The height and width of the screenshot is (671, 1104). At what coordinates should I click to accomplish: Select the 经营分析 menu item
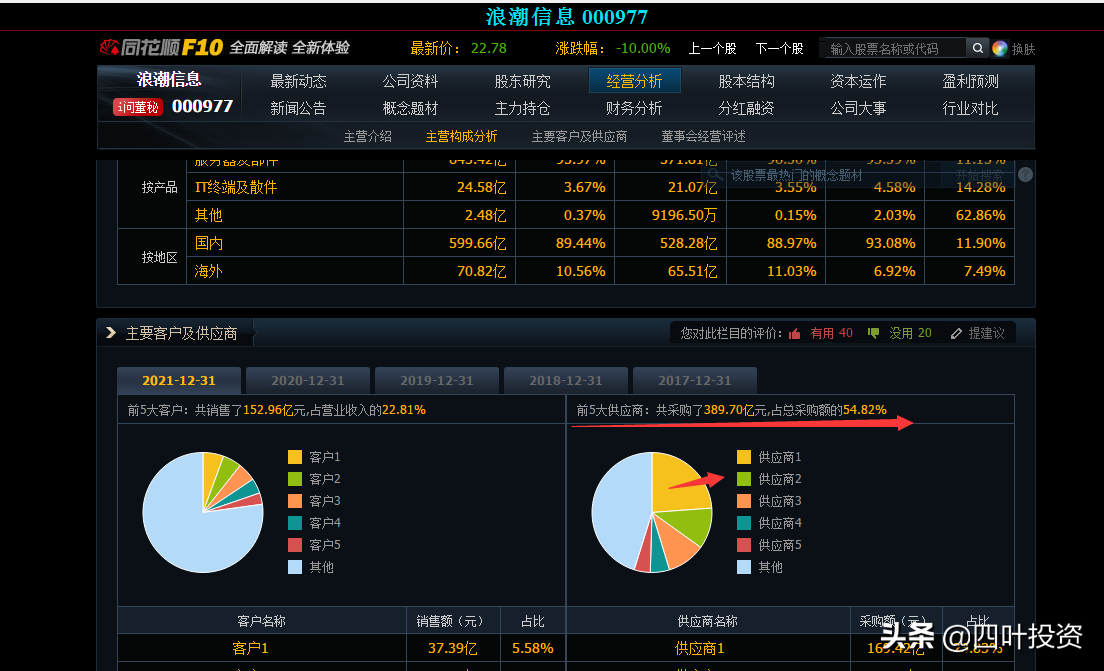(x=634, y=81)
